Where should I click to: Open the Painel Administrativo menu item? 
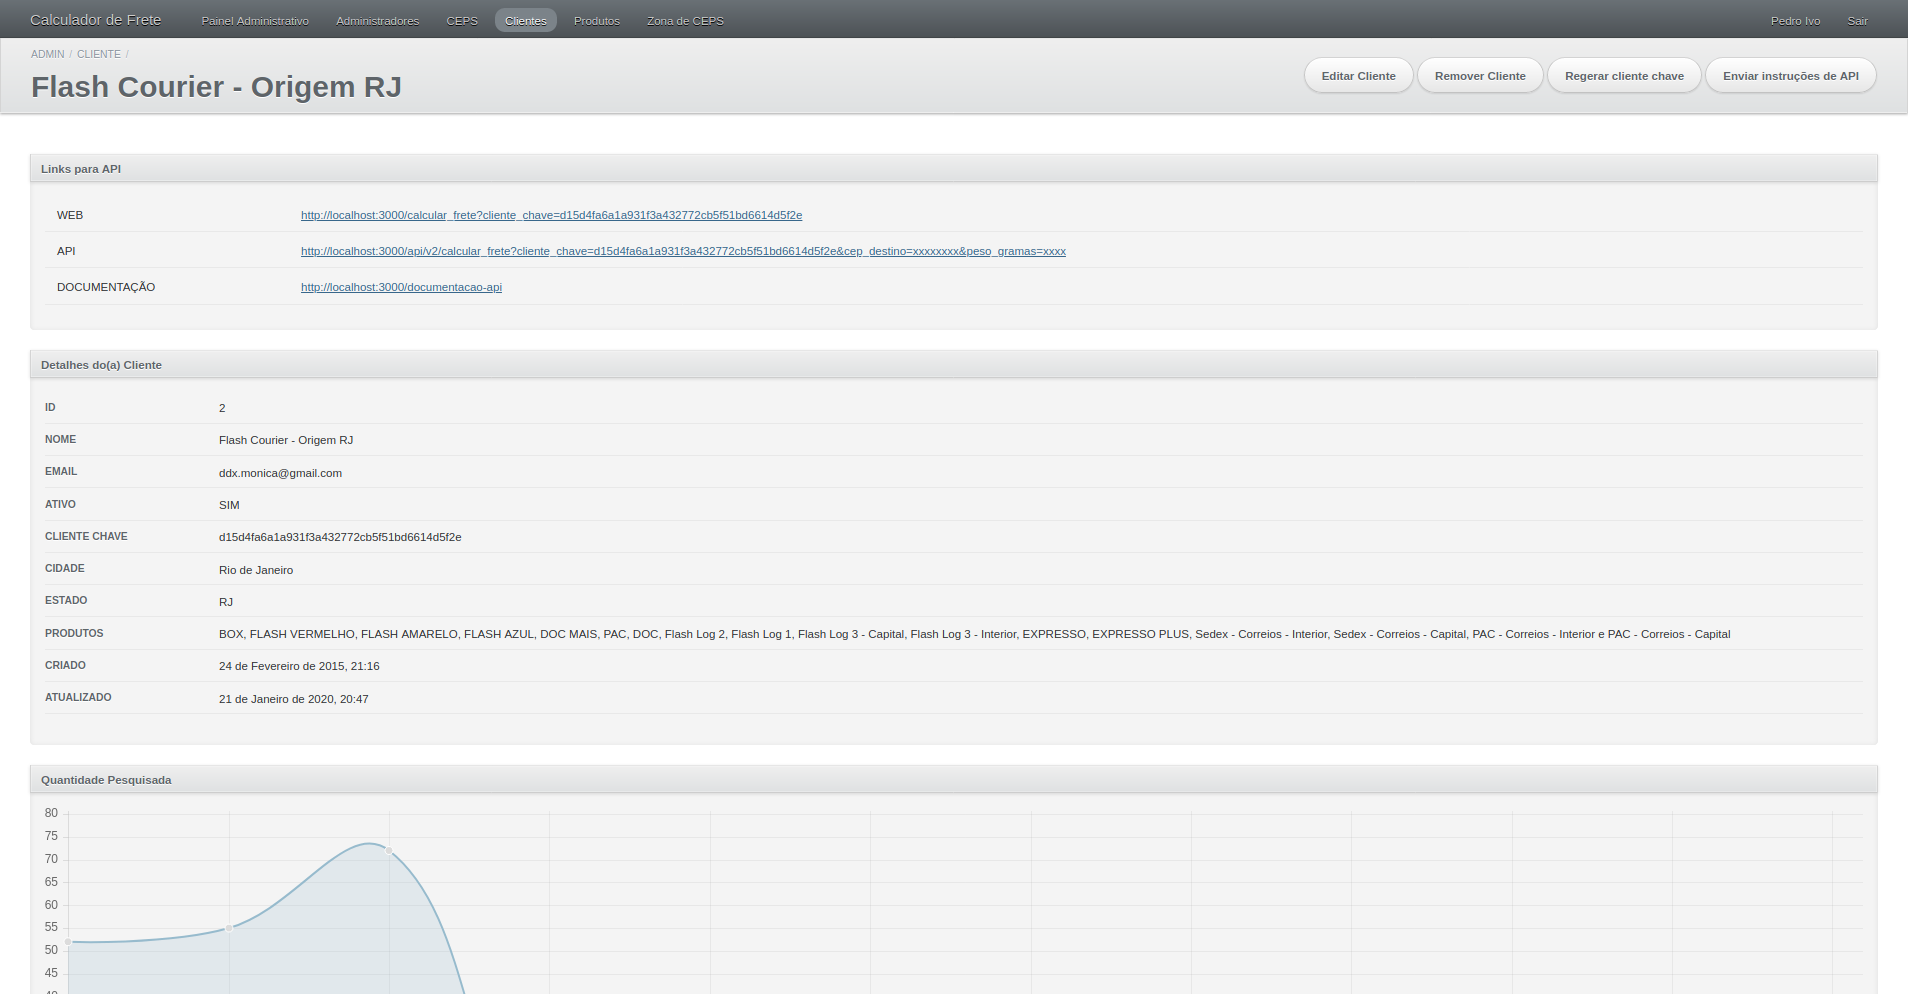click(255, 21)
